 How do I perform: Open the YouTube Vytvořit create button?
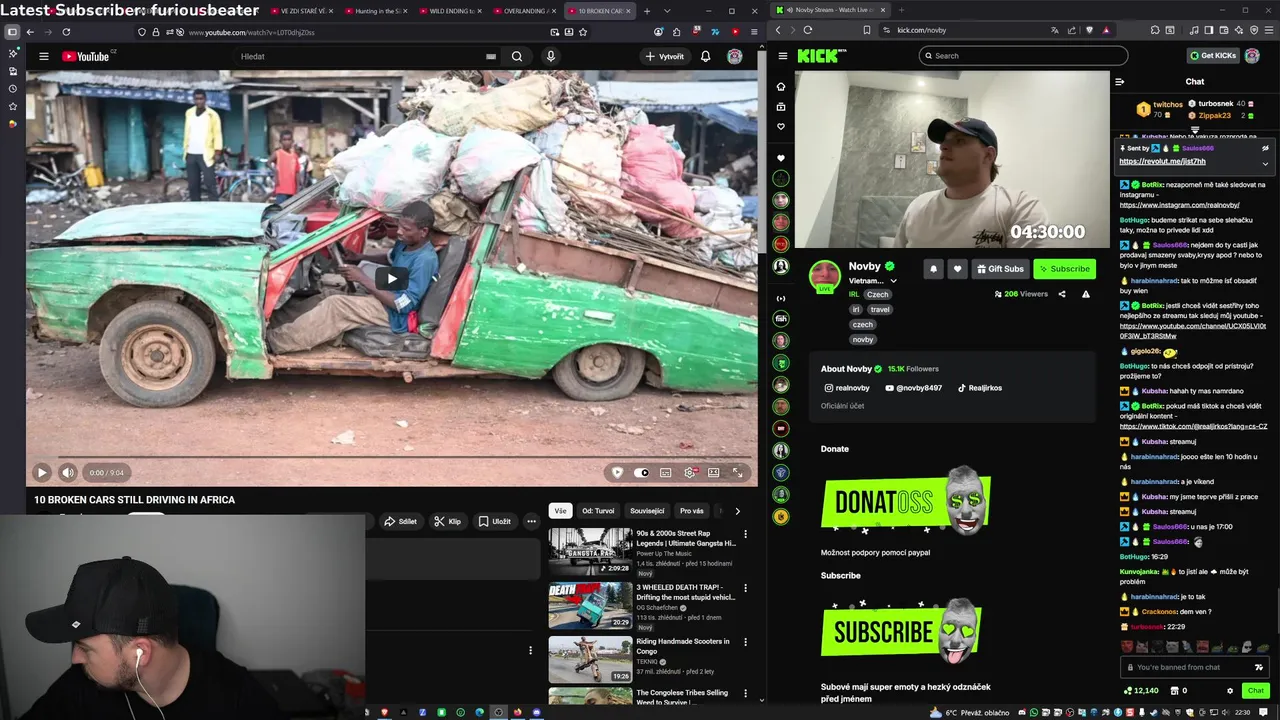point(665,56)
